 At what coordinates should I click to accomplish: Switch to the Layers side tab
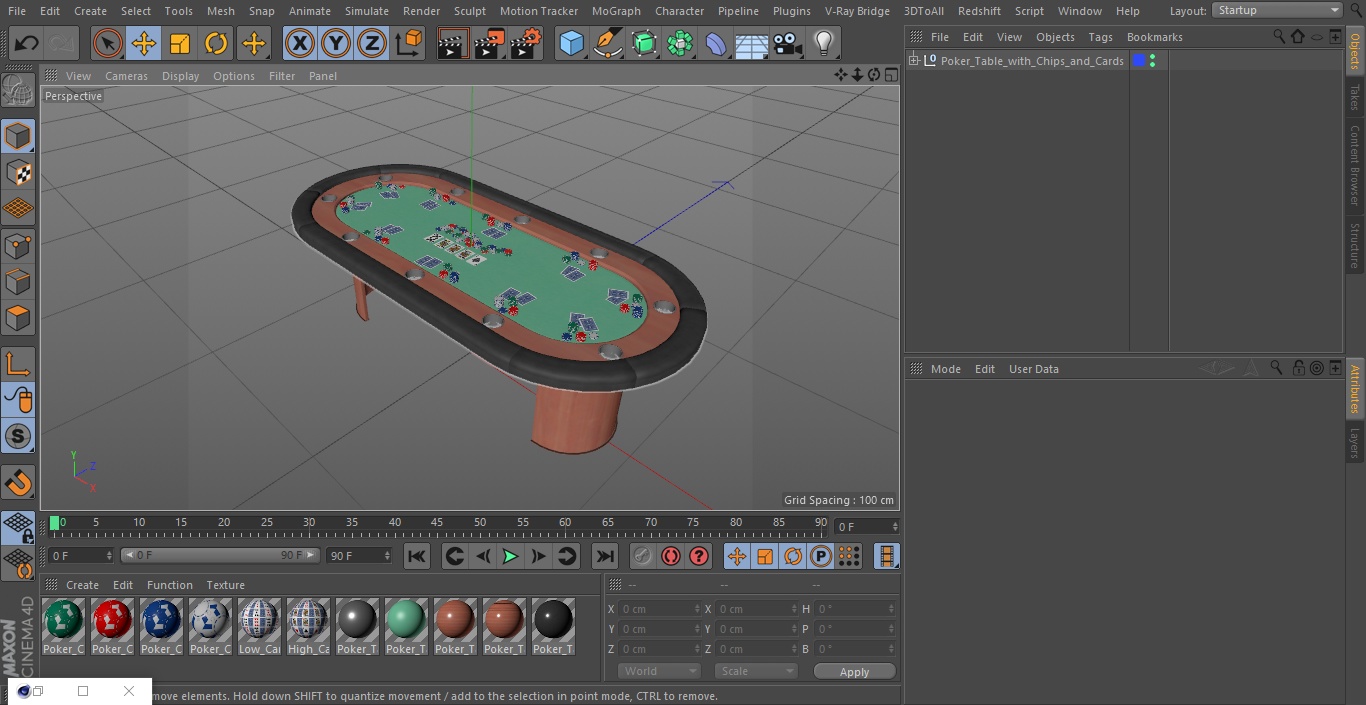click(x=1355, y=443)
